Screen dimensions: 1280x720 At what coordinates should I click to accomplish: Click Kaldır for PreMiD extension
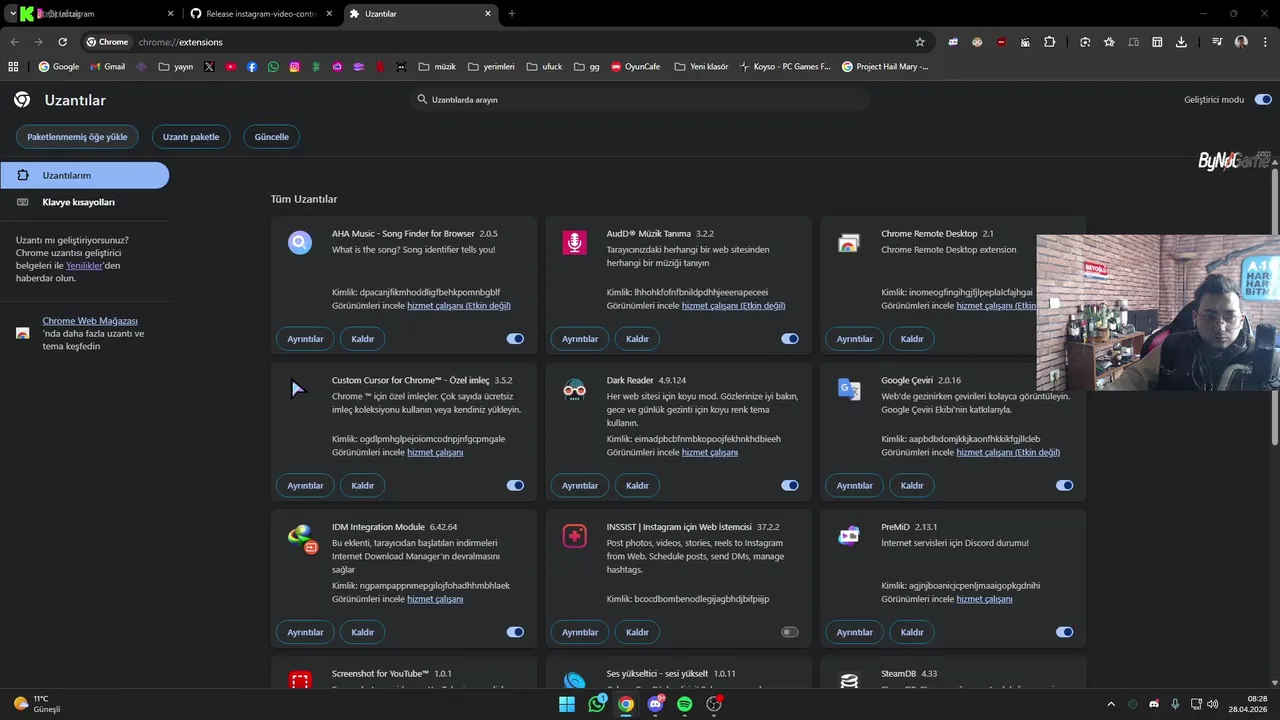click(912, 632)
